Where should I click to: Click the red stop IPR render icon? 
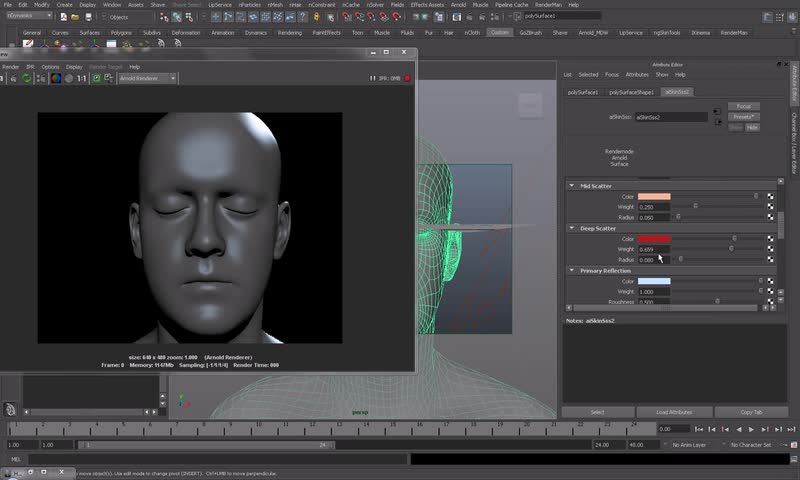tap(408, 78)
